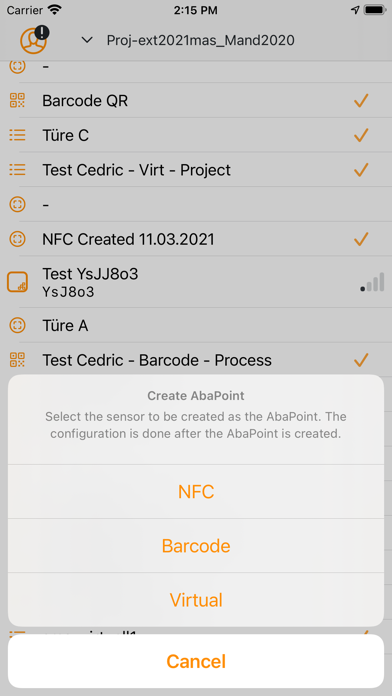Tap NFC icon beside NFC Created 11.03.2021
392x696 pixels.
coord(17,239)
